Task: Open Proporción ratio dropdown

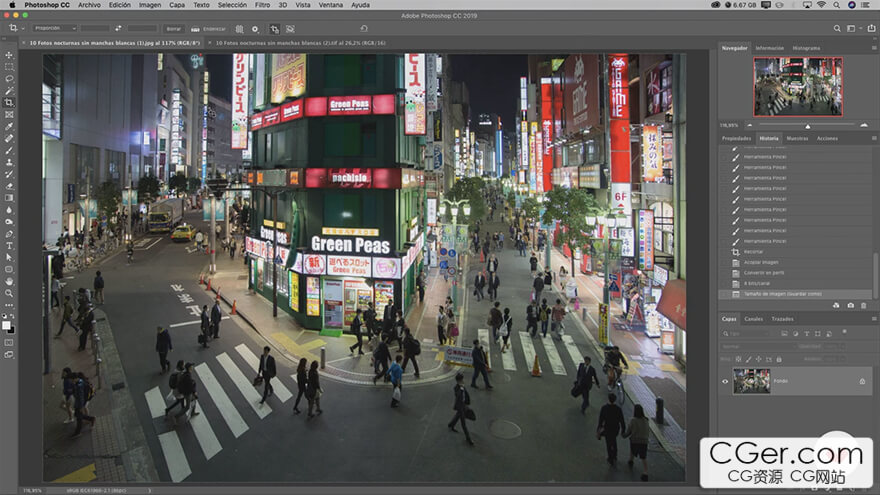Action: (x=54, y=28)
